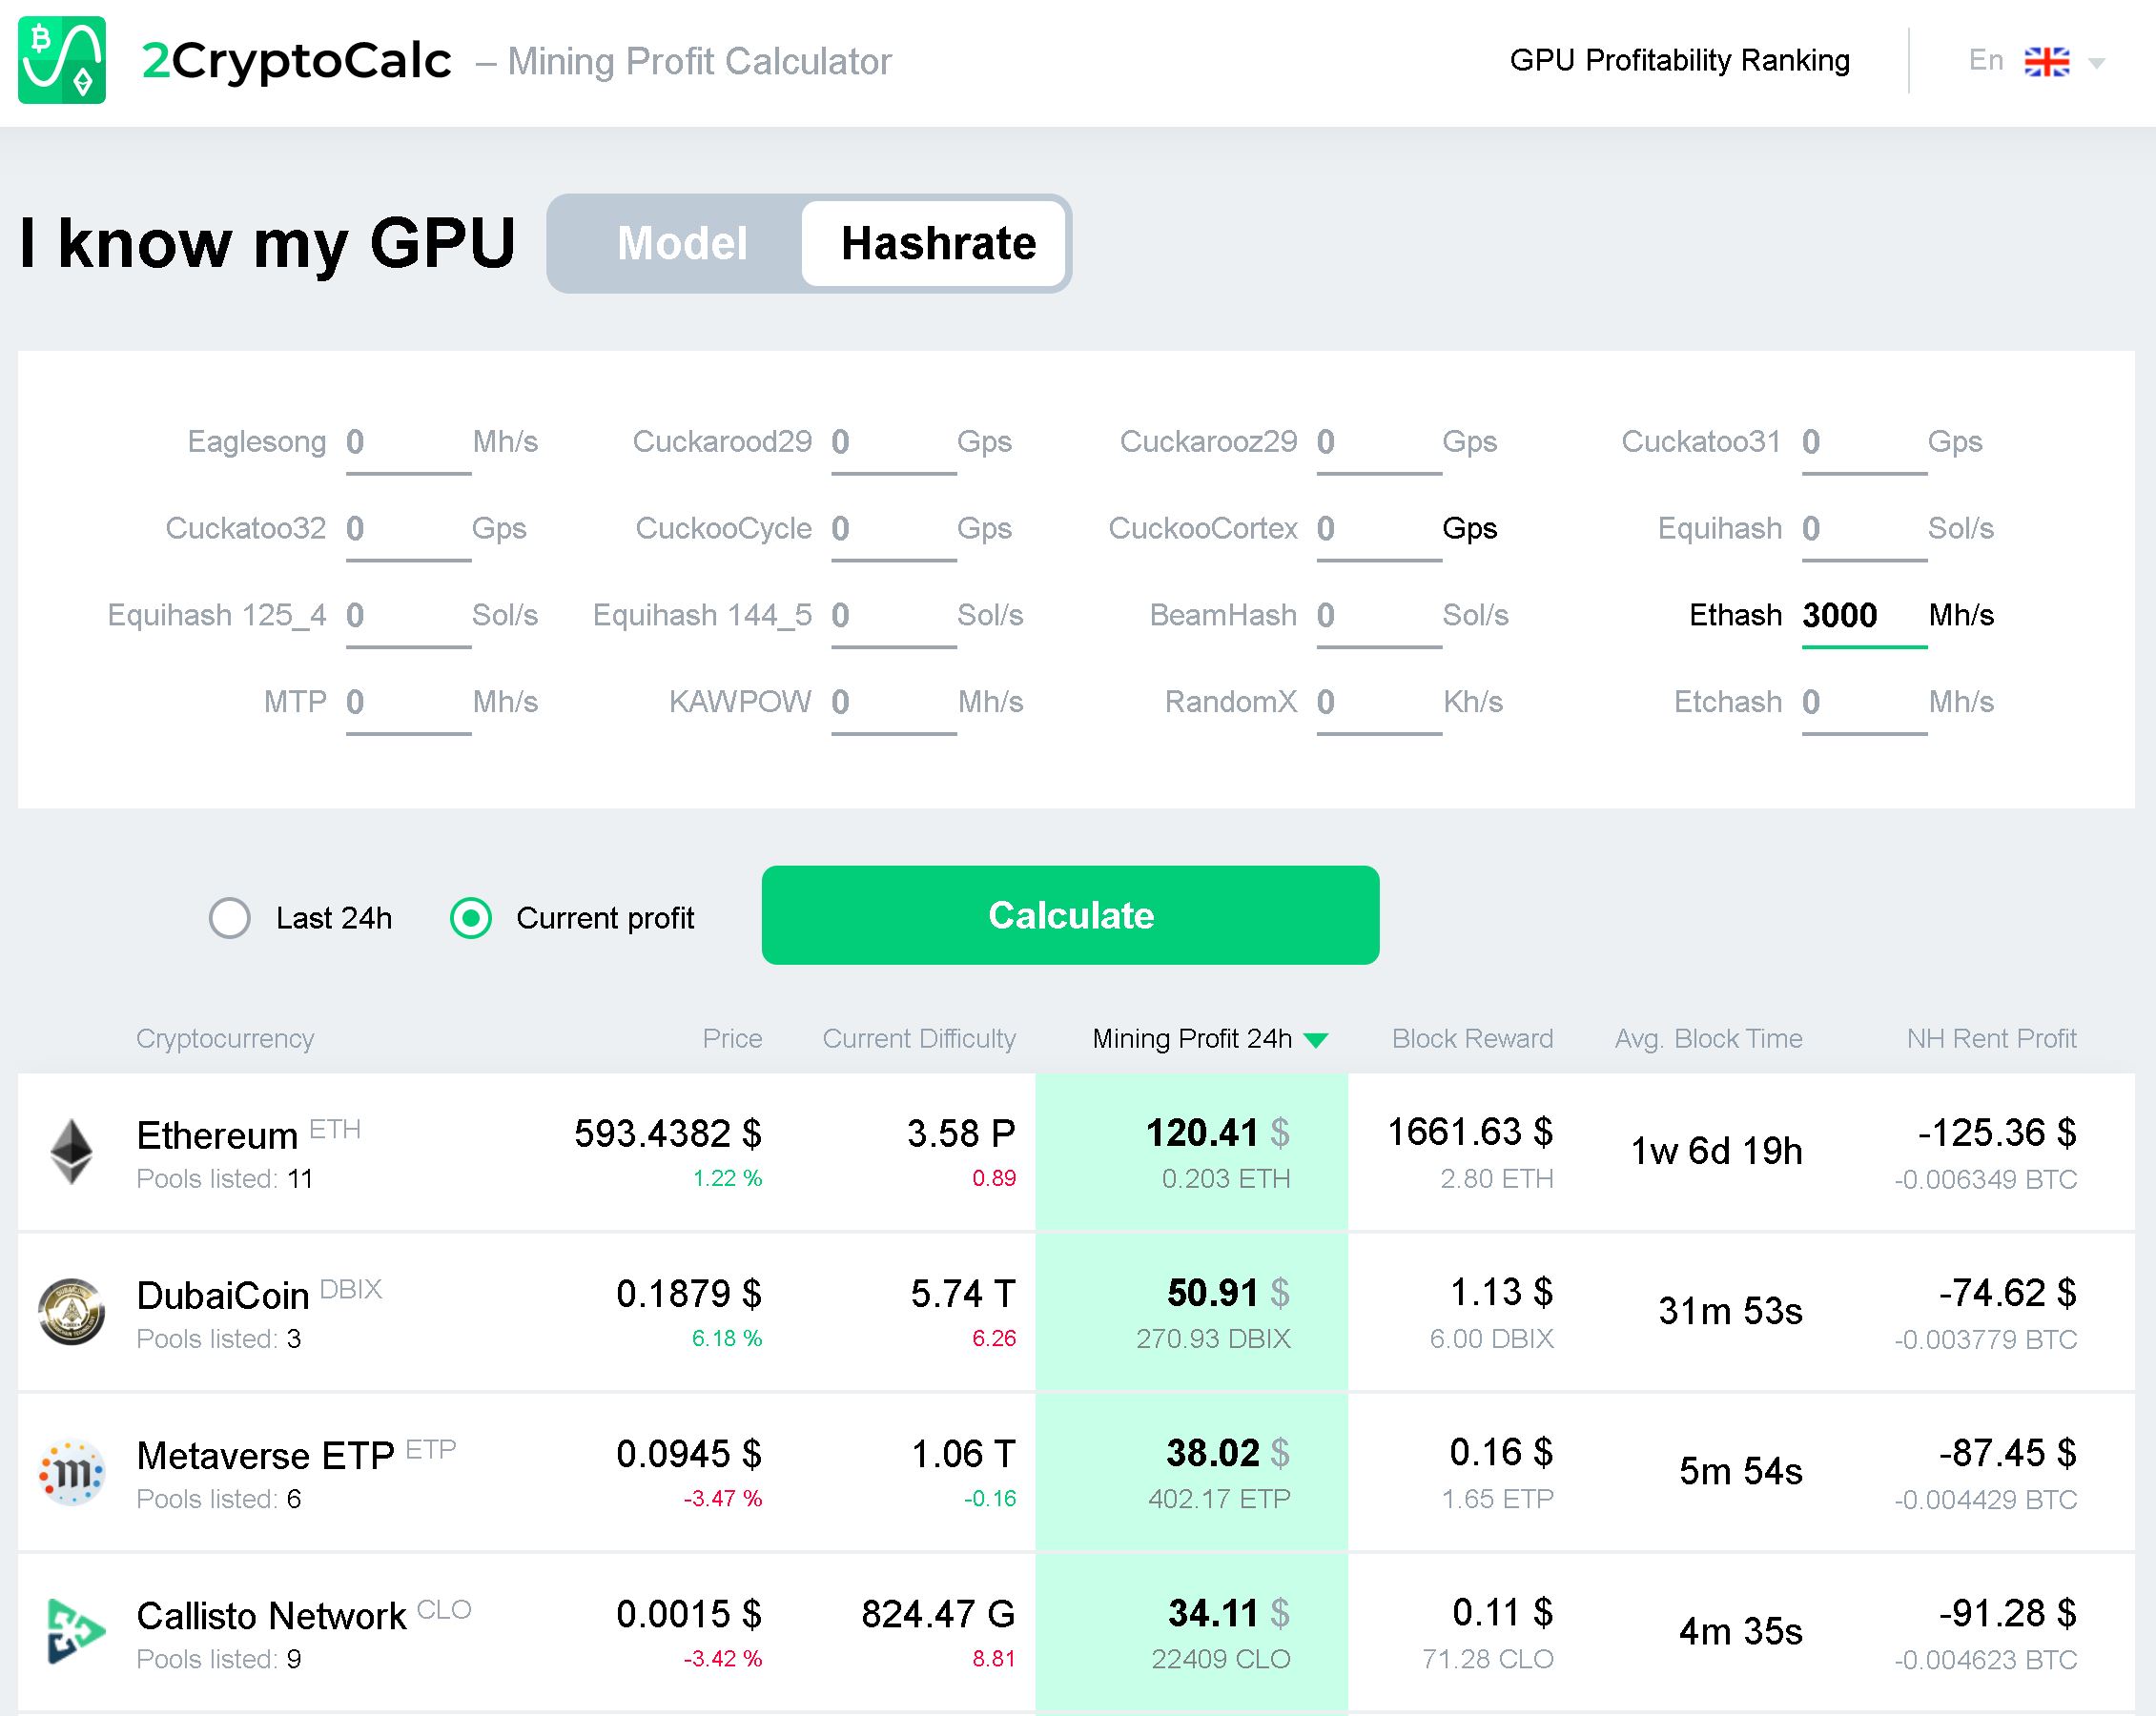Click the Ethereum coin icon
This screenshot has width=2156, height=1716.
point(71,1151)
